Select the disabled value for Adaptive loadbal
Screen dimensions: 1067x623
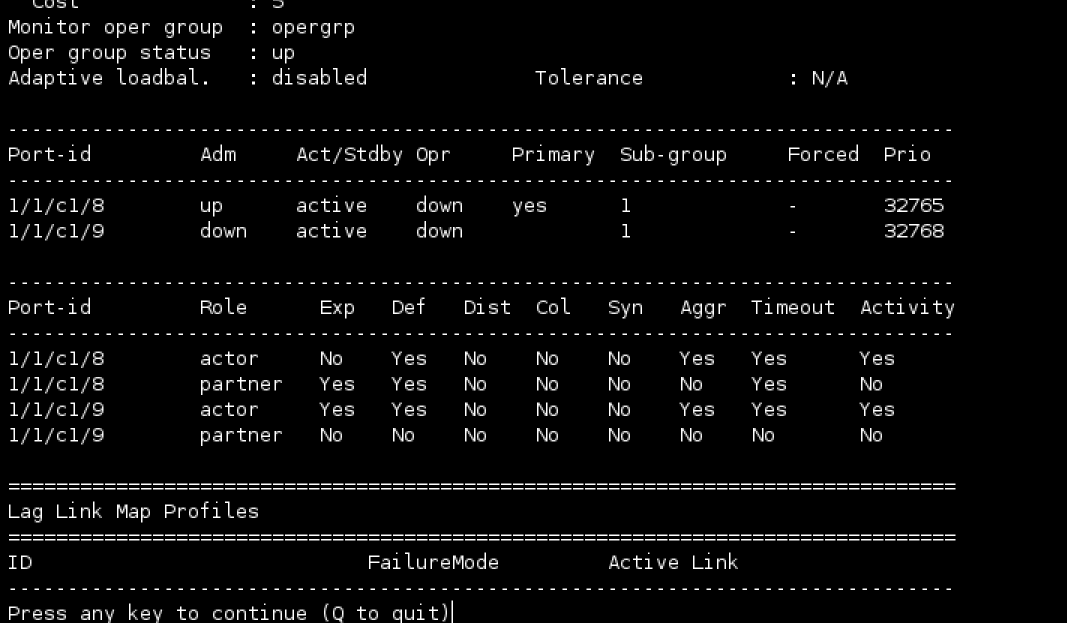coord(318,78)
